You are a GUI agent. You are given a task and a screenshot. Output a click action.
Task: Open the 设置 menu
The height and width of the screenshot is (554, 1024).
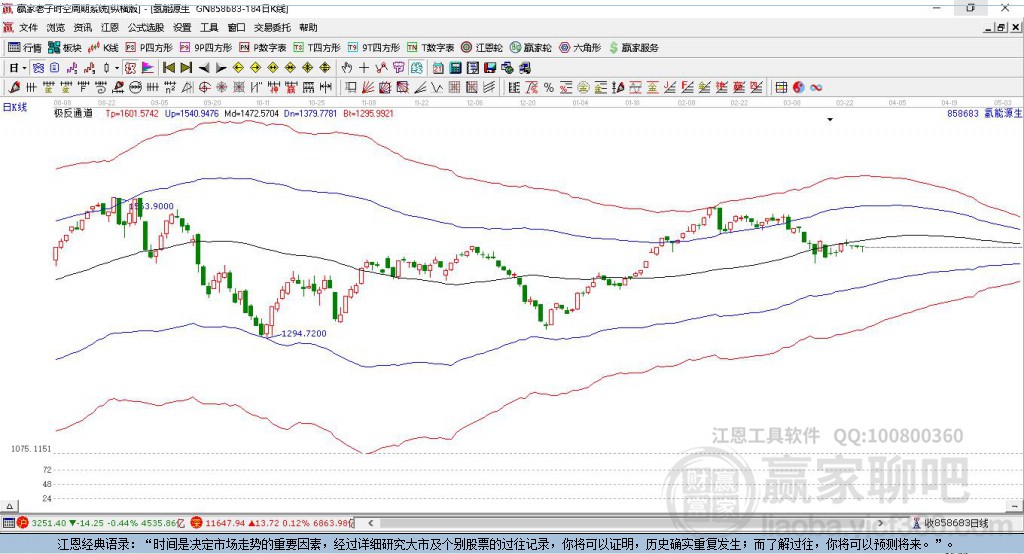182,27
